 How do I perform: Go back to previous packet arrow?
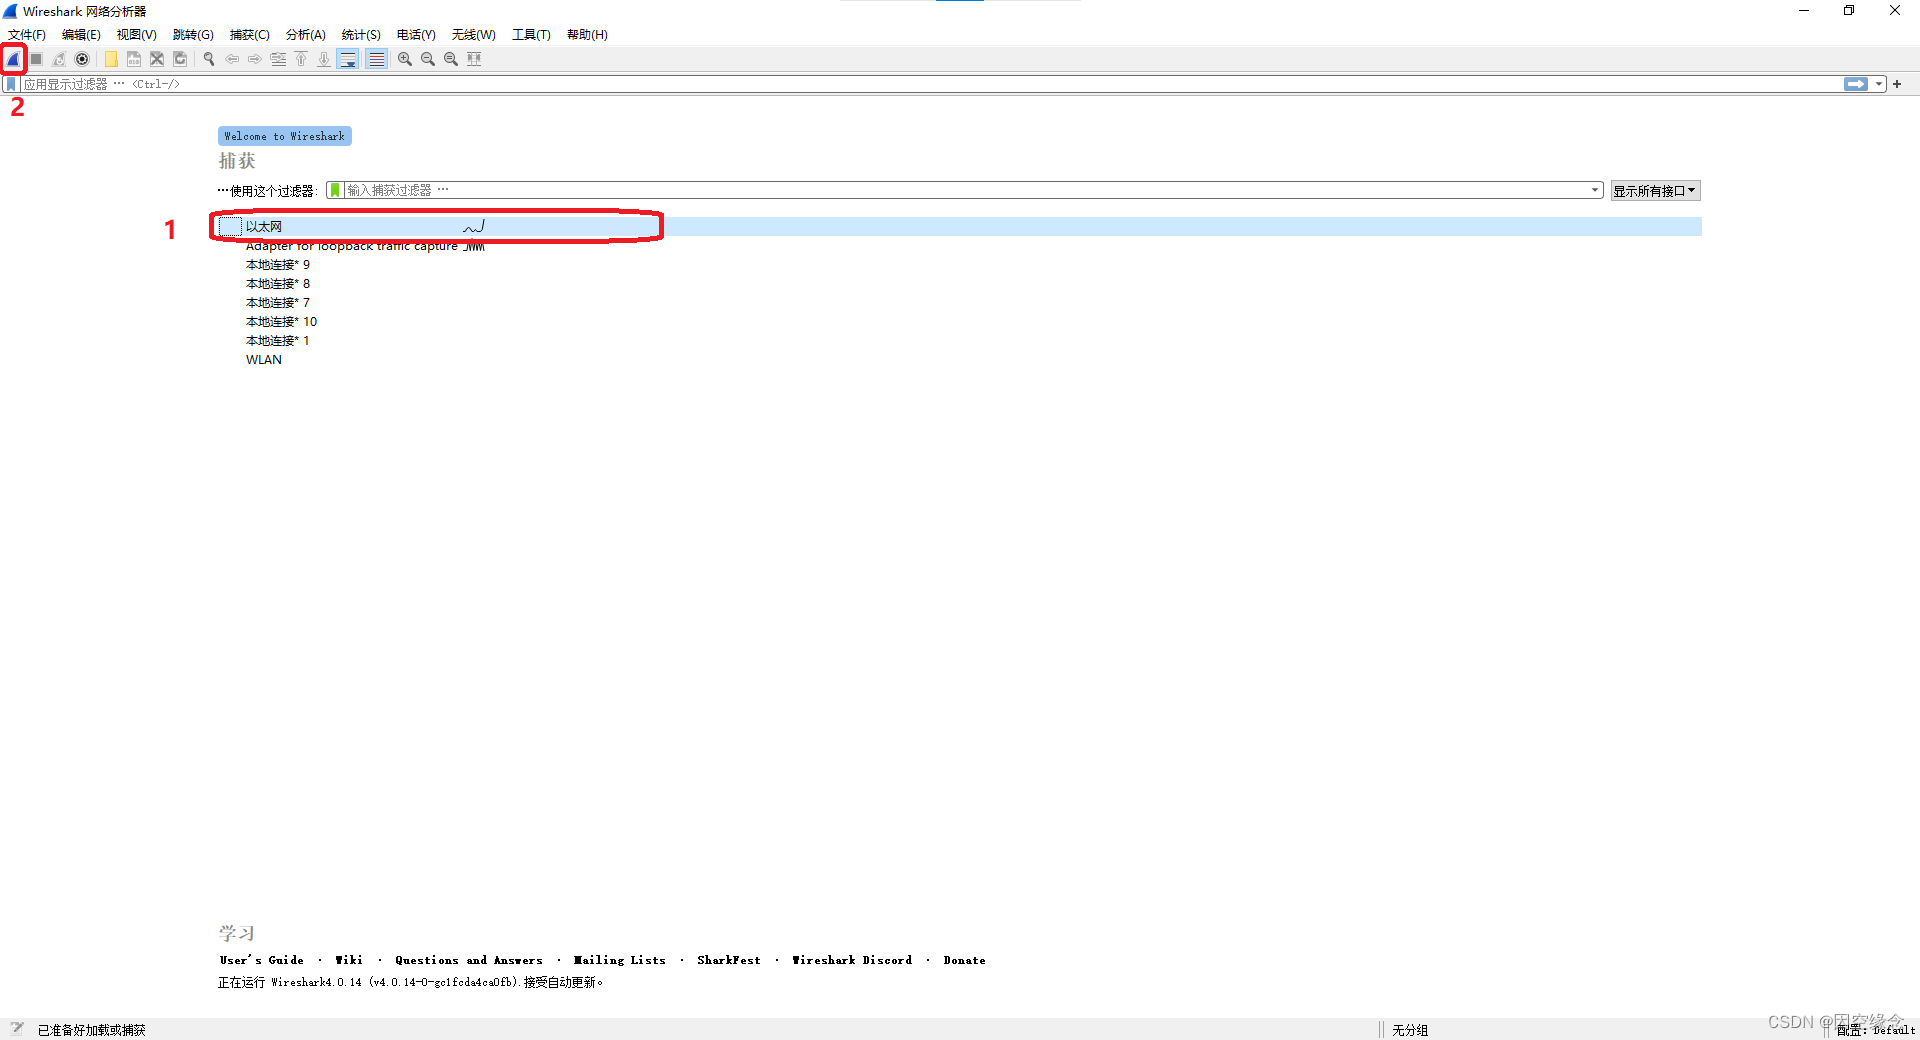(232, 59)
